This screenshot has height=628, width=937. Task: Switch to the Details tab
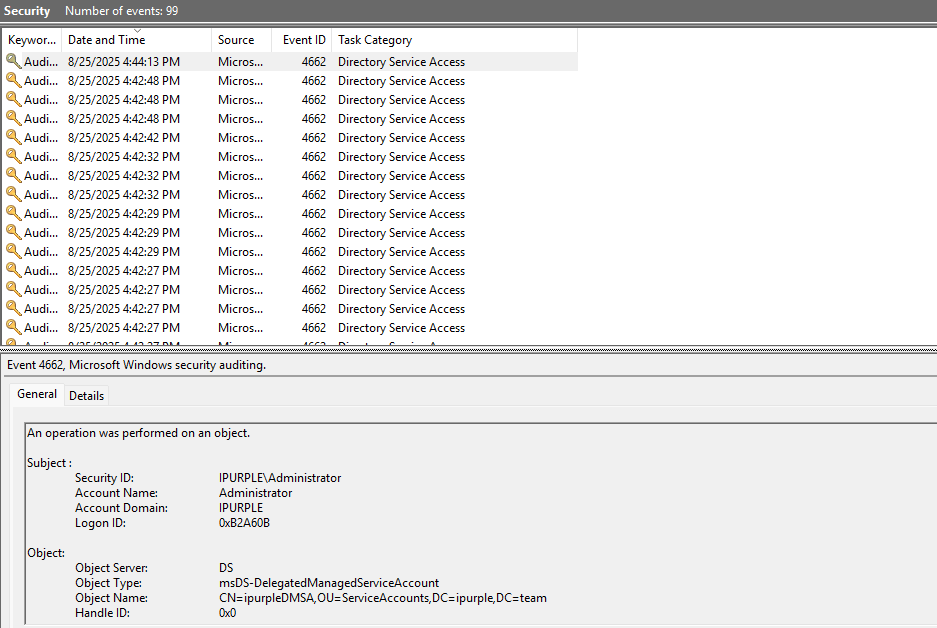[x=86, y=395]
